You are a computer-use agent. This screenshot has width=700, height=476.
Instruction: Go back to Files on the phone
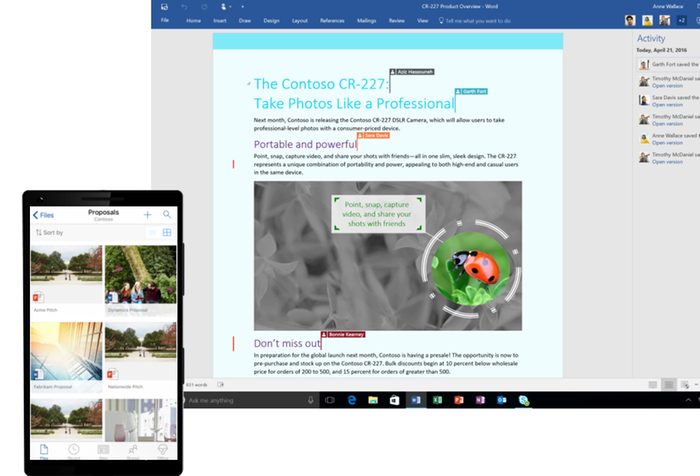point(43,215)
